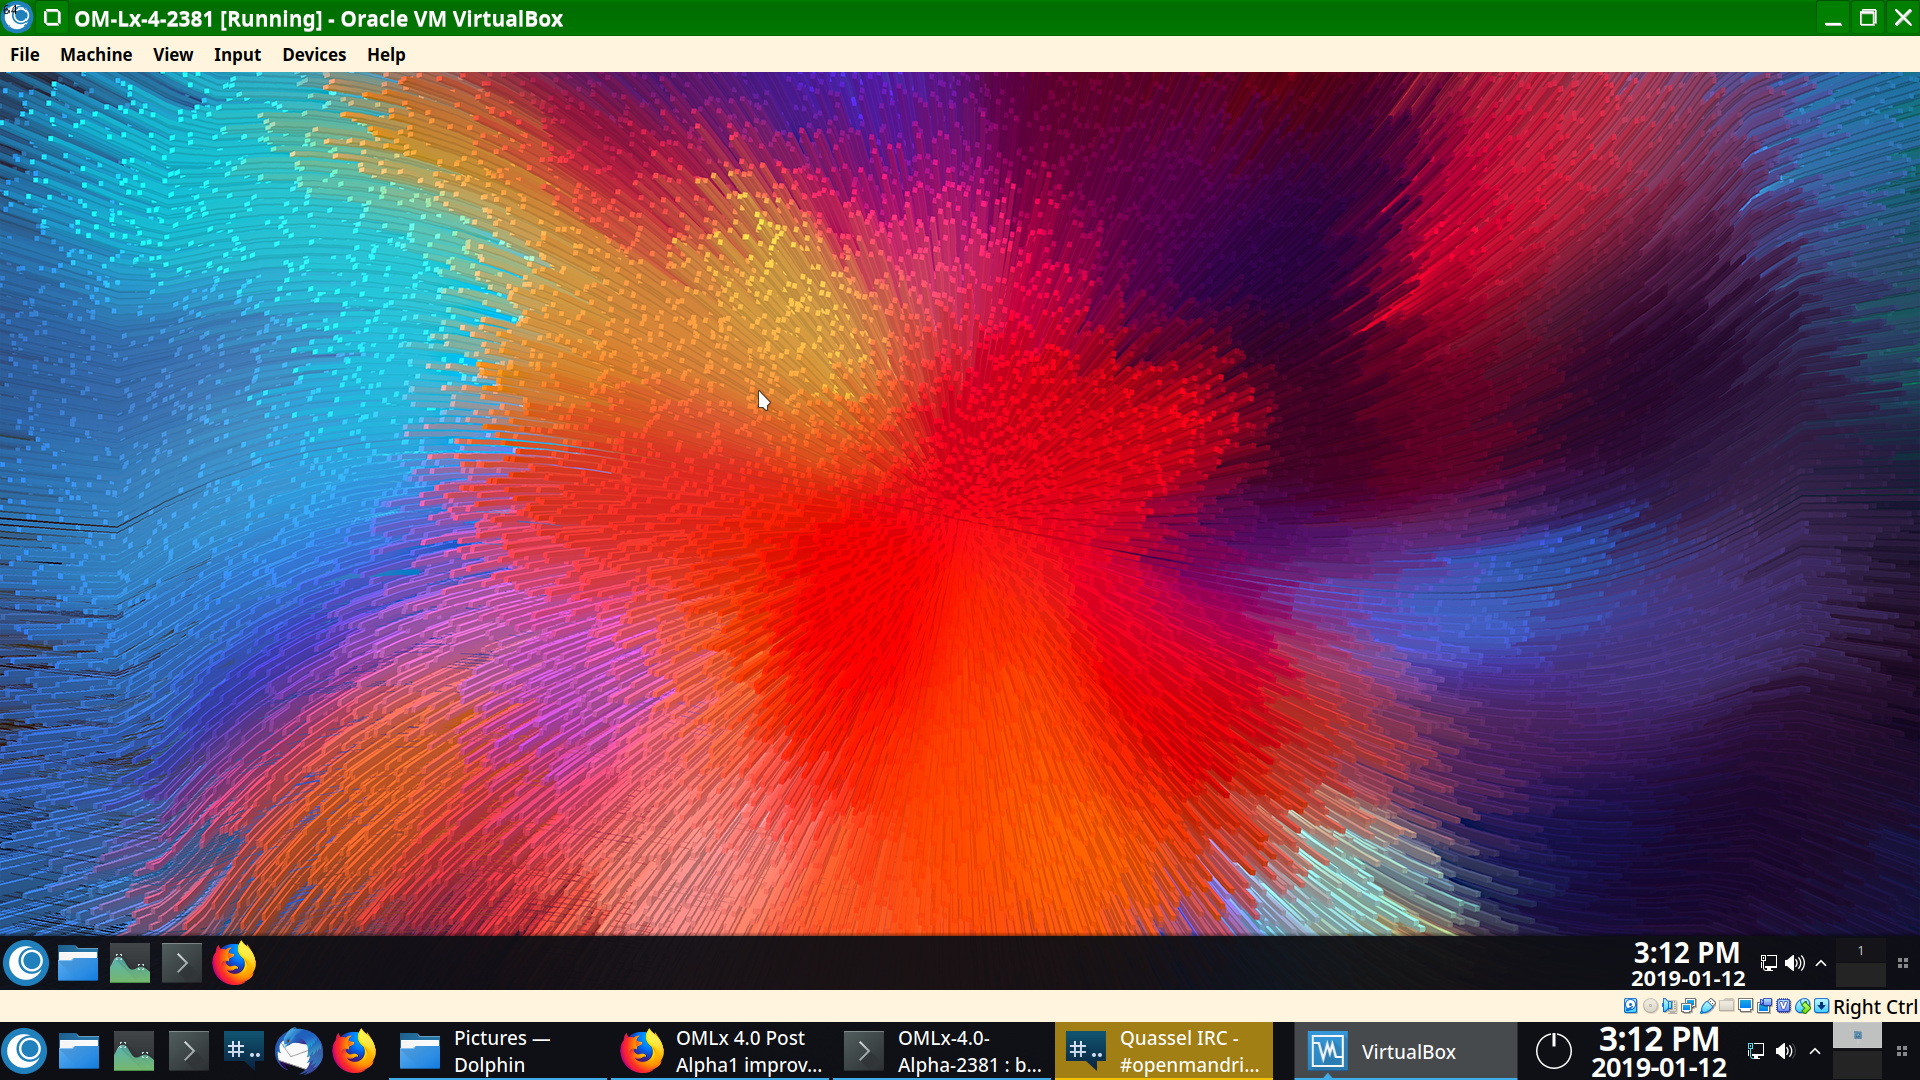This screenshot has height=1080, width=1920.
Task: Select the top virtual desktop in host pager
Action: [1858, 1036]
